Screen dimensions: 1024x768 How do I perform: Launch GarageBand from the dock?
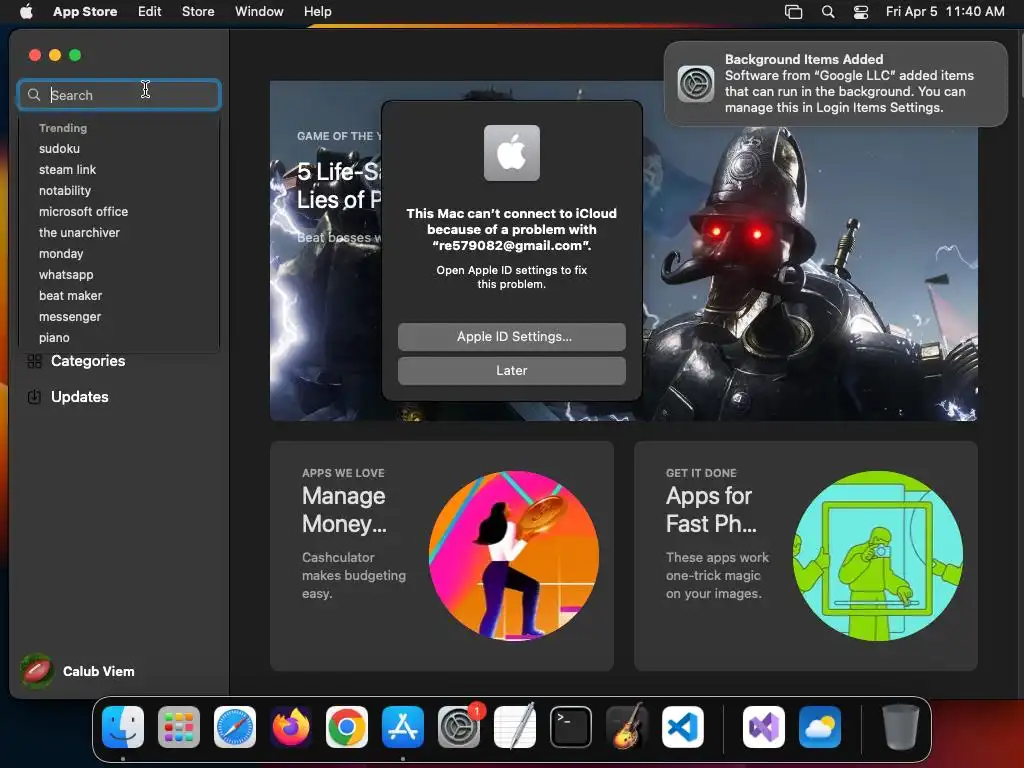click(x=627, y=727)
